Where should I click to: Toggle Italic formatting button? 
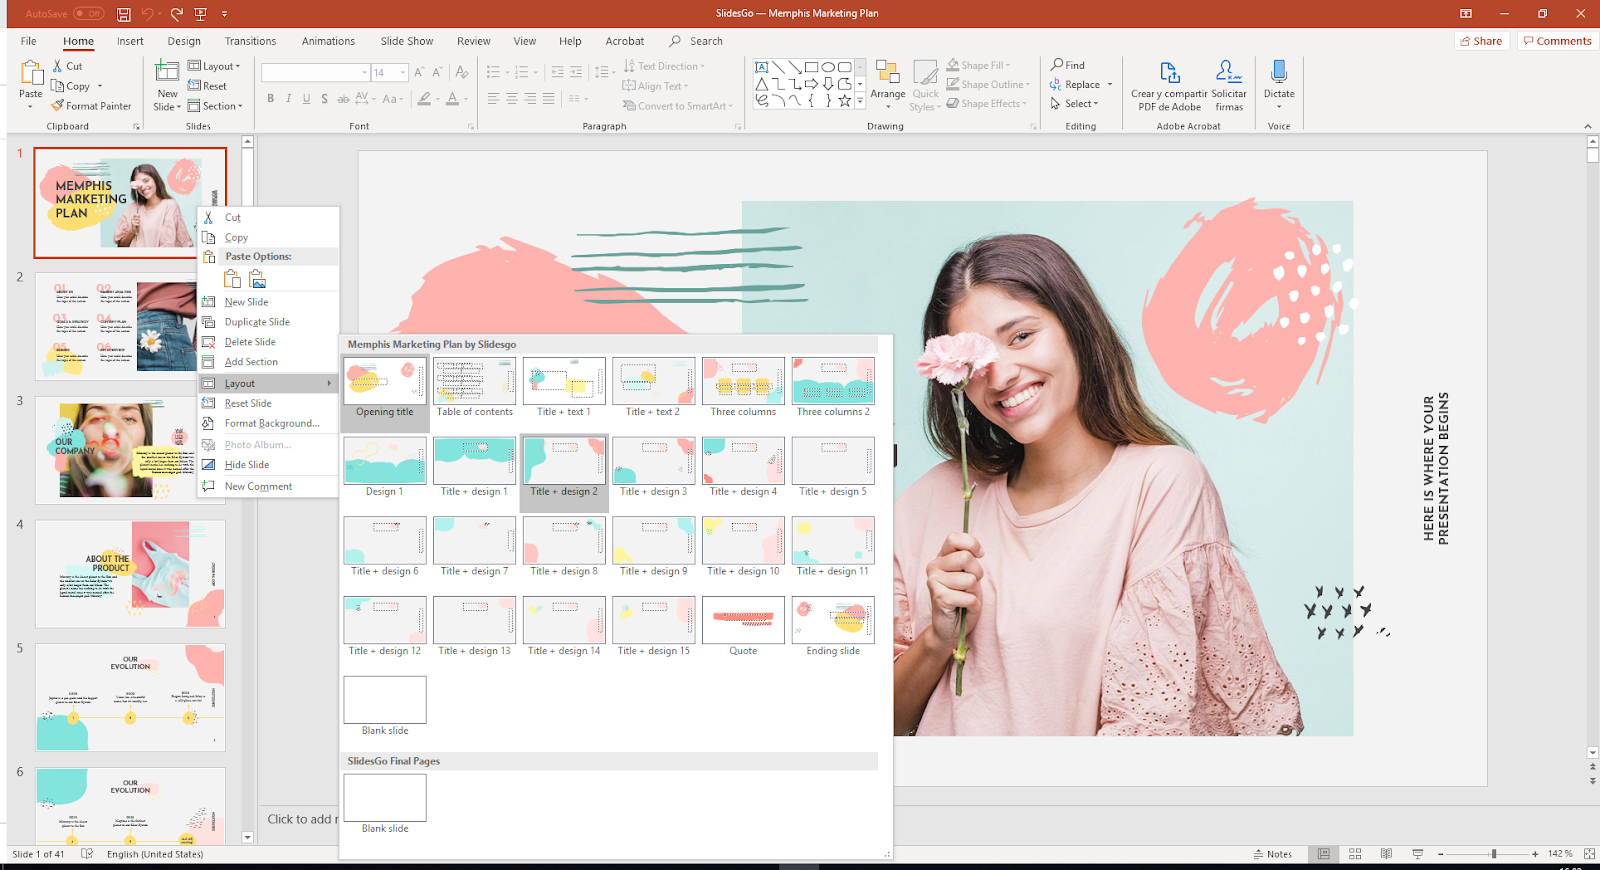tap(288, 99)
